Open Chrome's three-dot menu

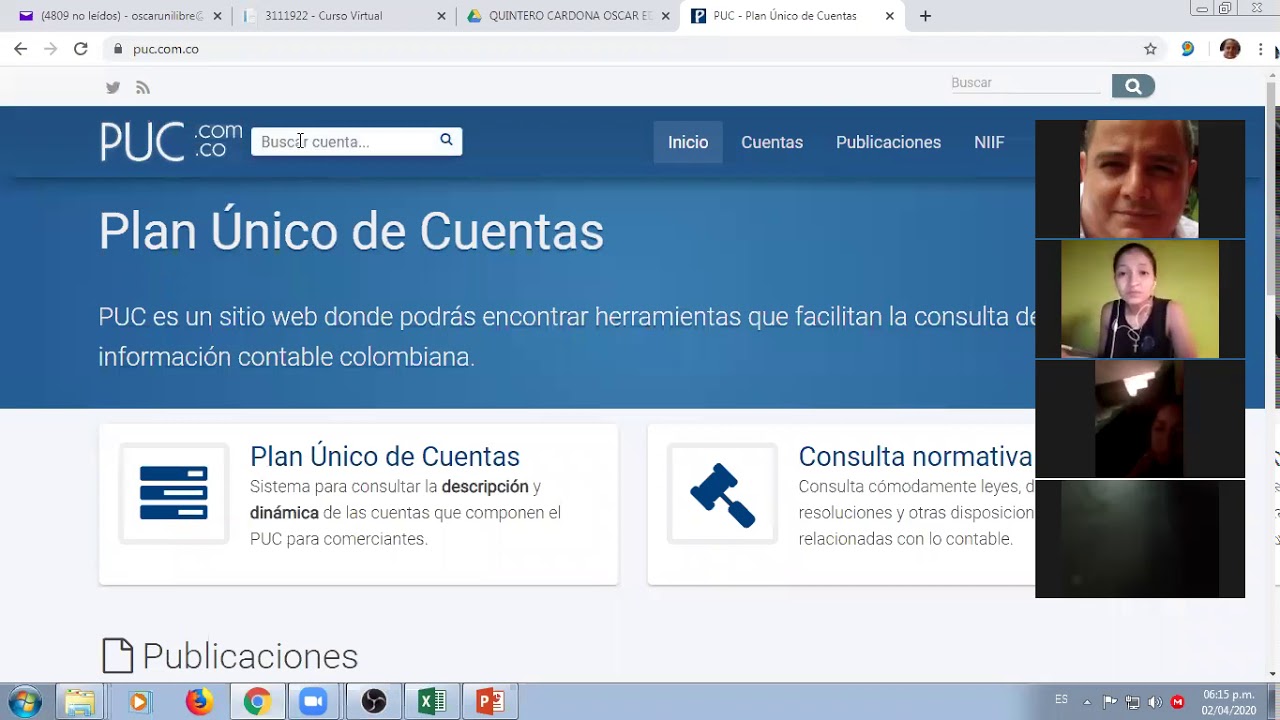coord(1260,48)
